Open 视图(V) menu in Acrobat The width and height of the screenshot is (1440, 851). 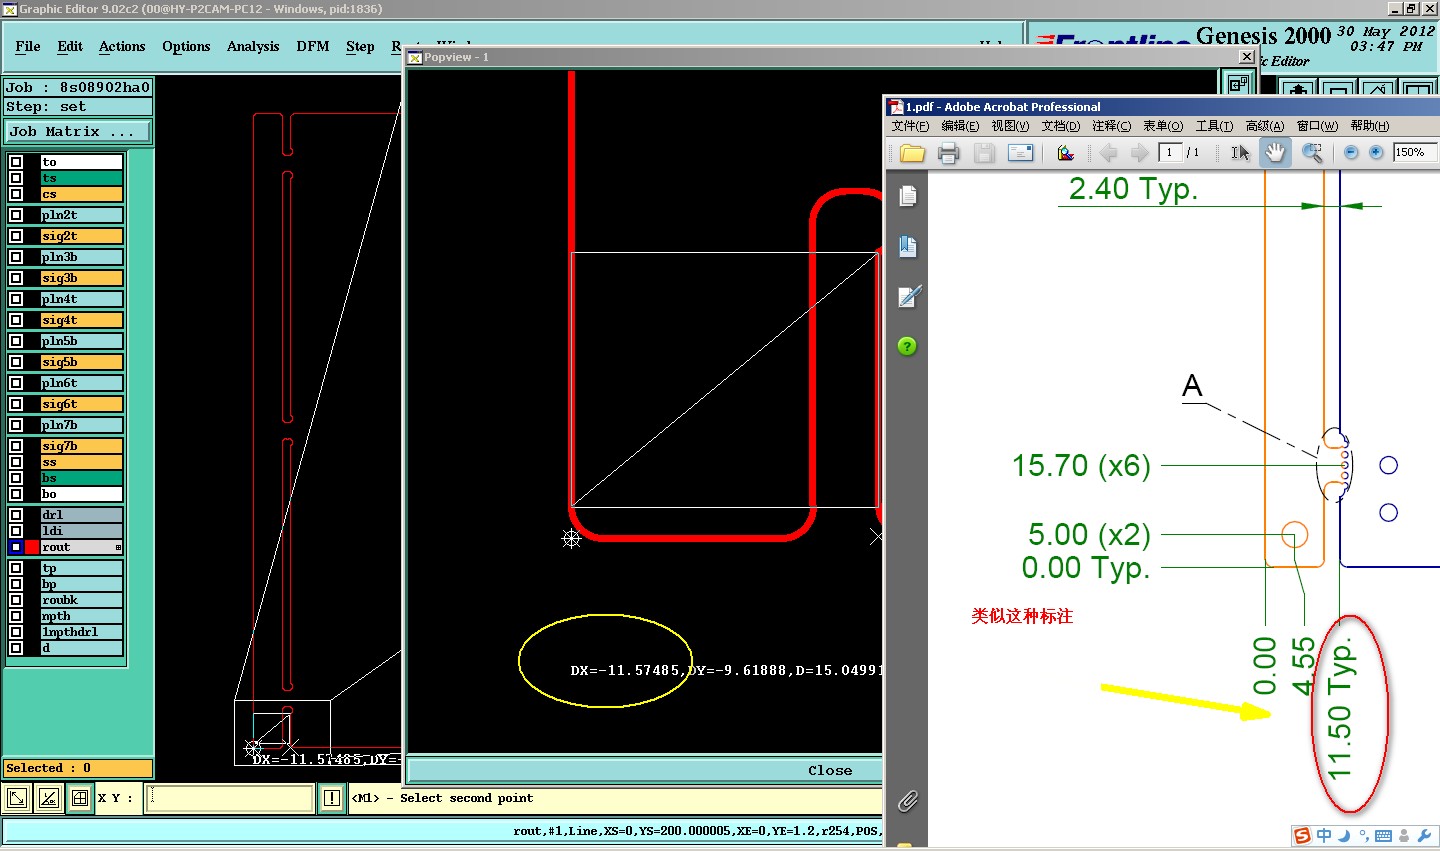[1010, 126]
